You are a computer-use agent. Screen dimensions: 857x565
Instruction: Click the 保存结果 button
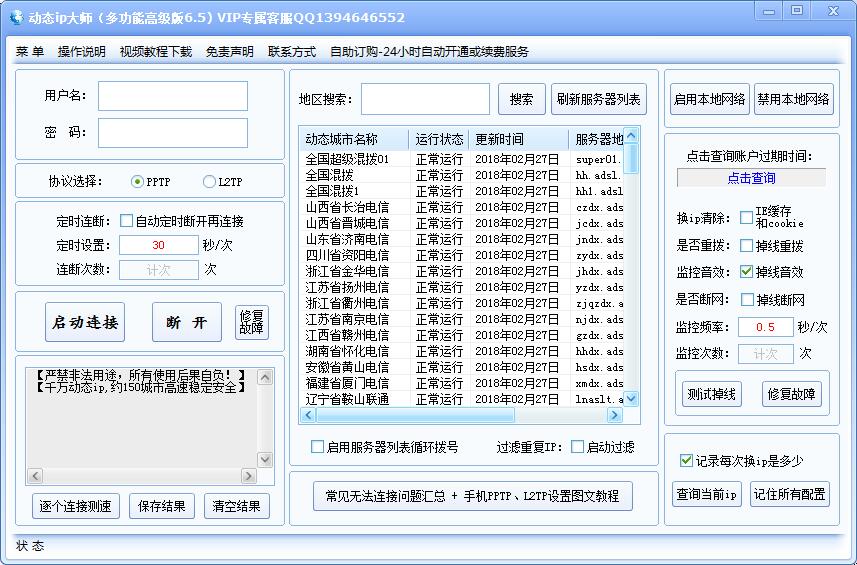click(x=161, y=506)
